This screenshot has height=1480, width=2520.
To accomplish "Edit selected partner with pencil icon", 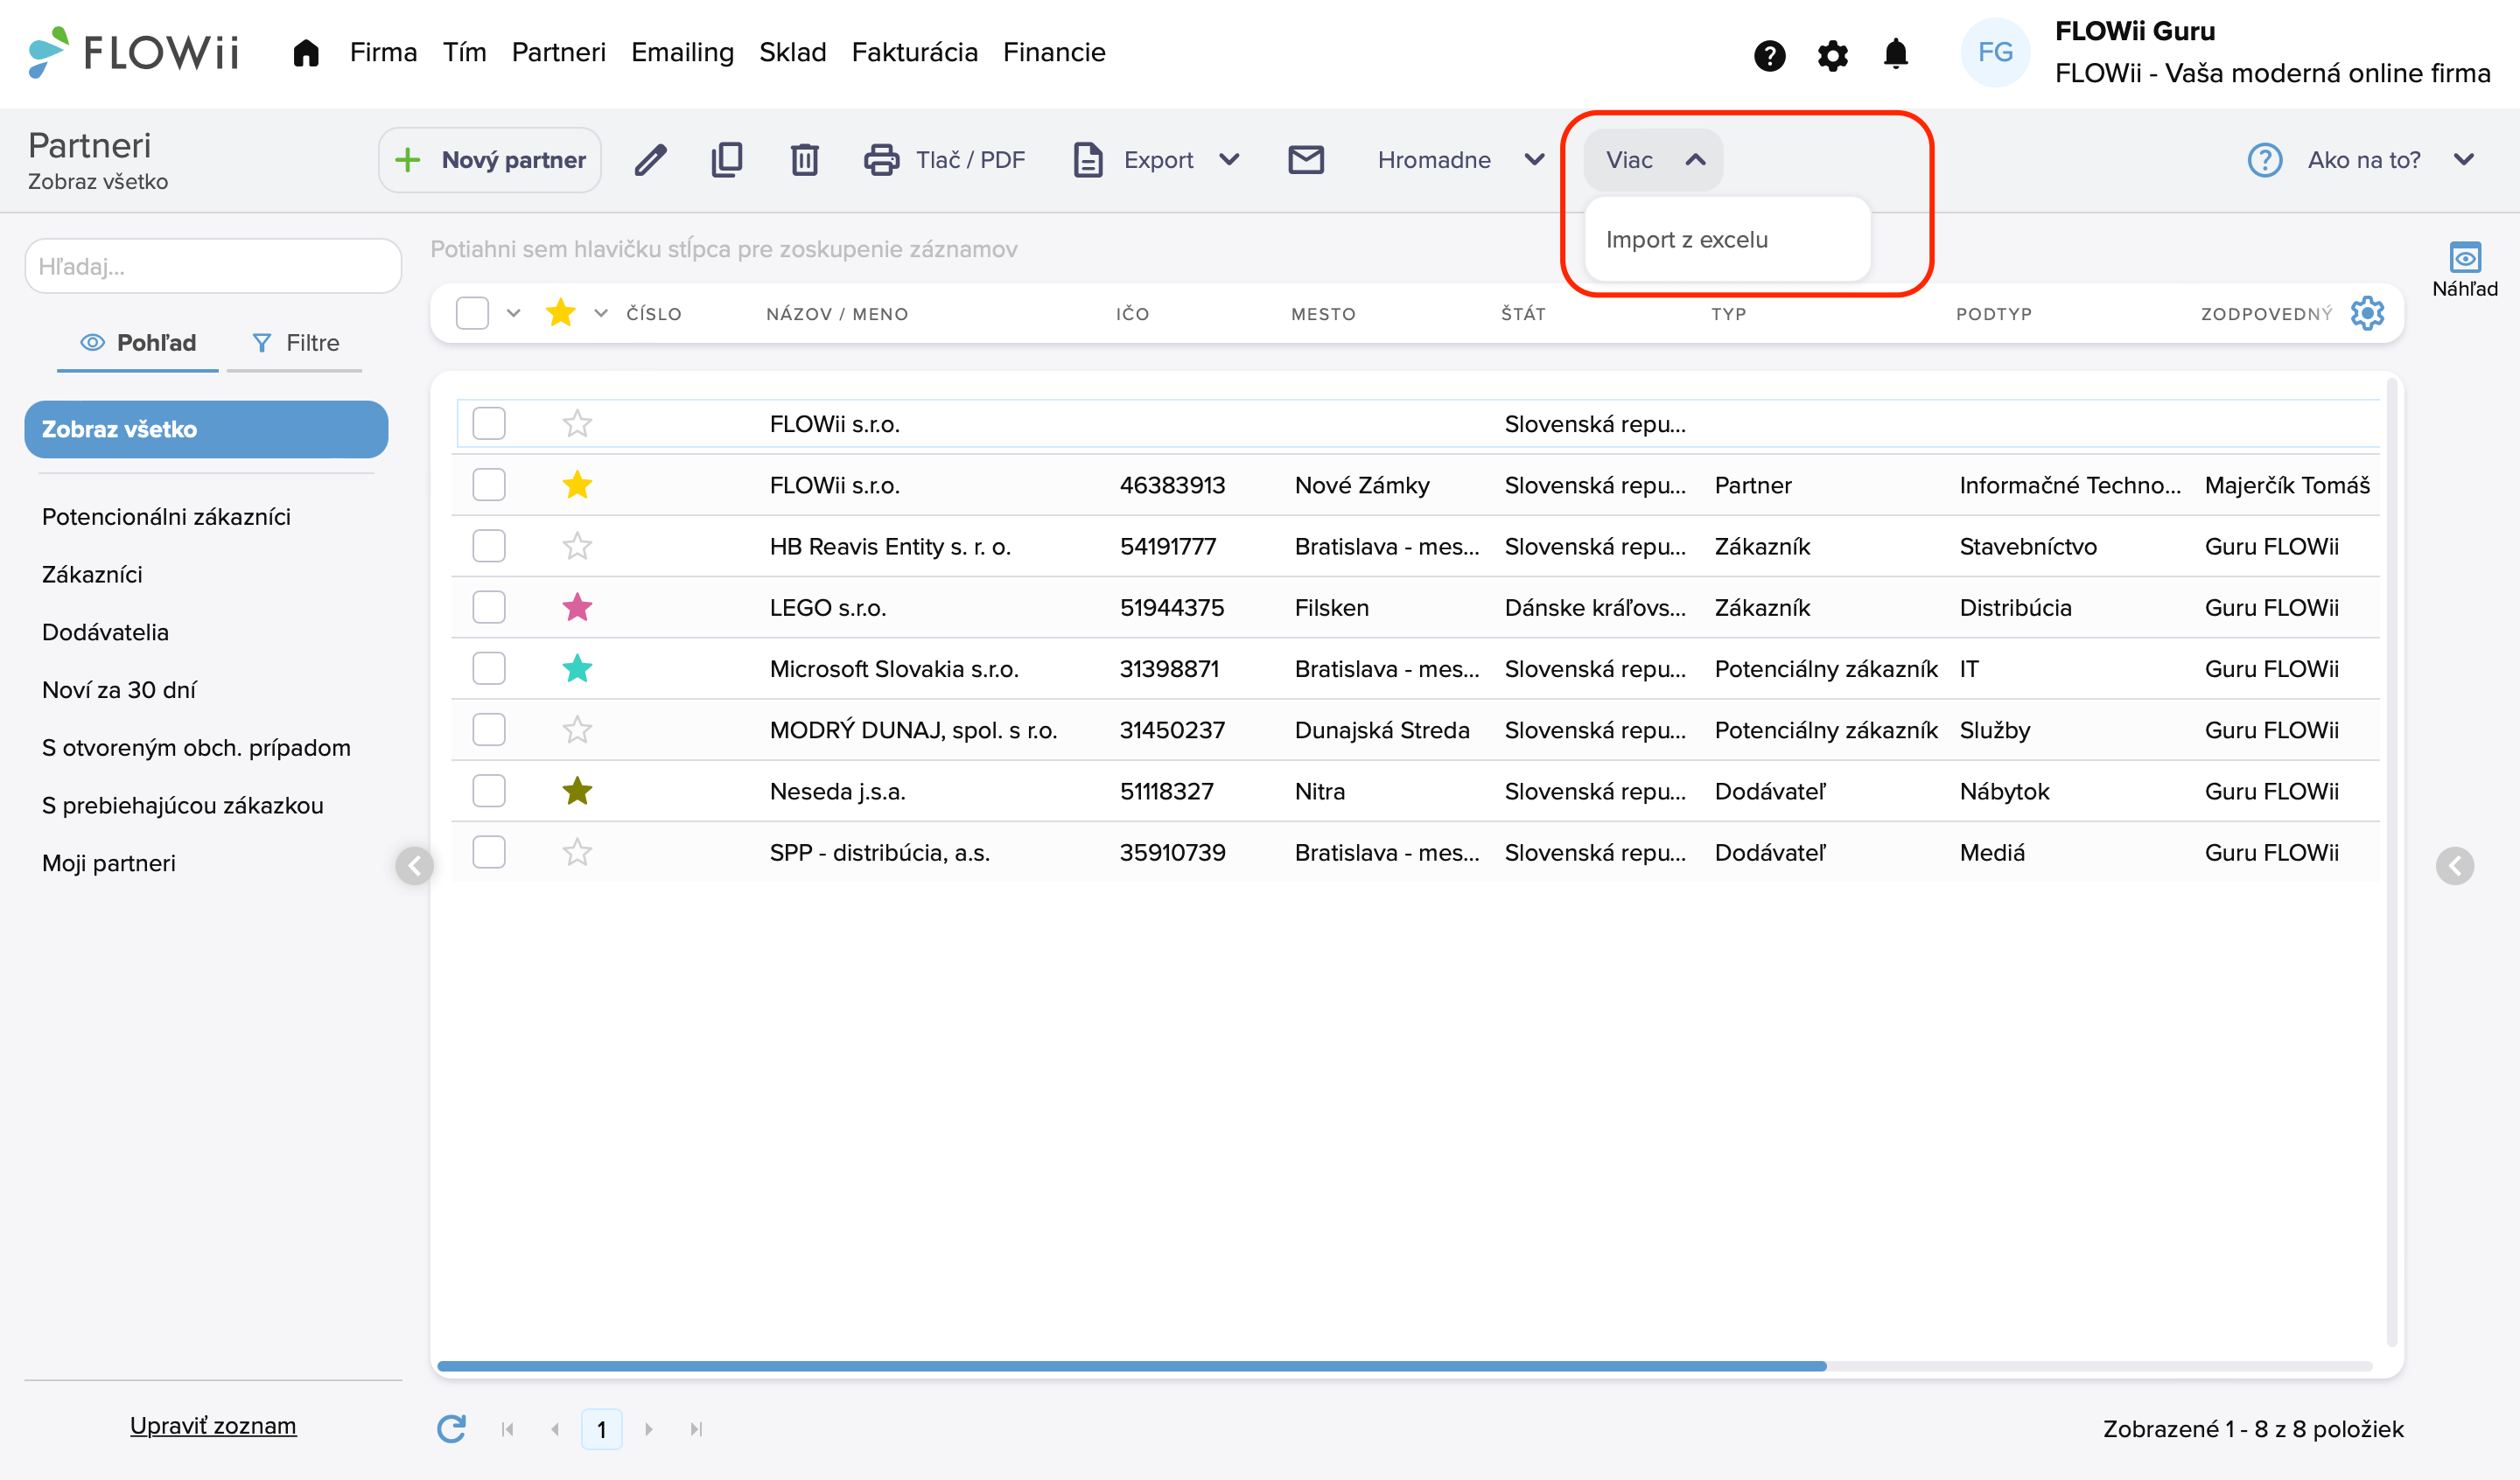I will pyautogui.click(x=650, y=160).
